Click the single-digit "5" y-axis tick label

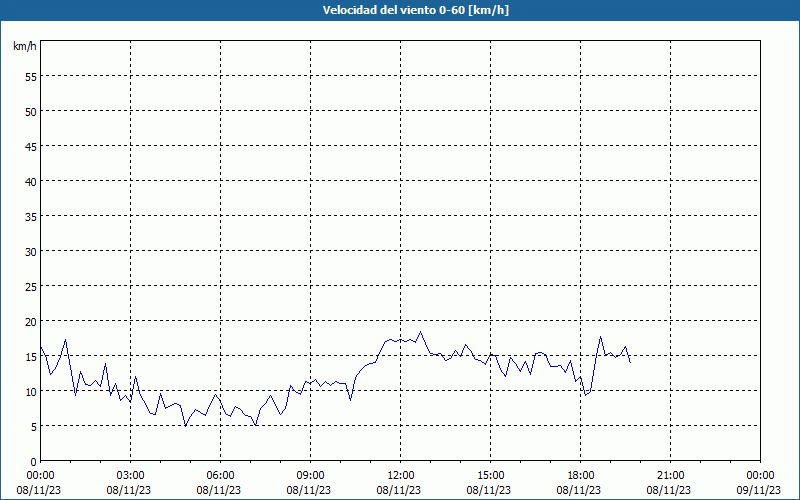point(34,427)
